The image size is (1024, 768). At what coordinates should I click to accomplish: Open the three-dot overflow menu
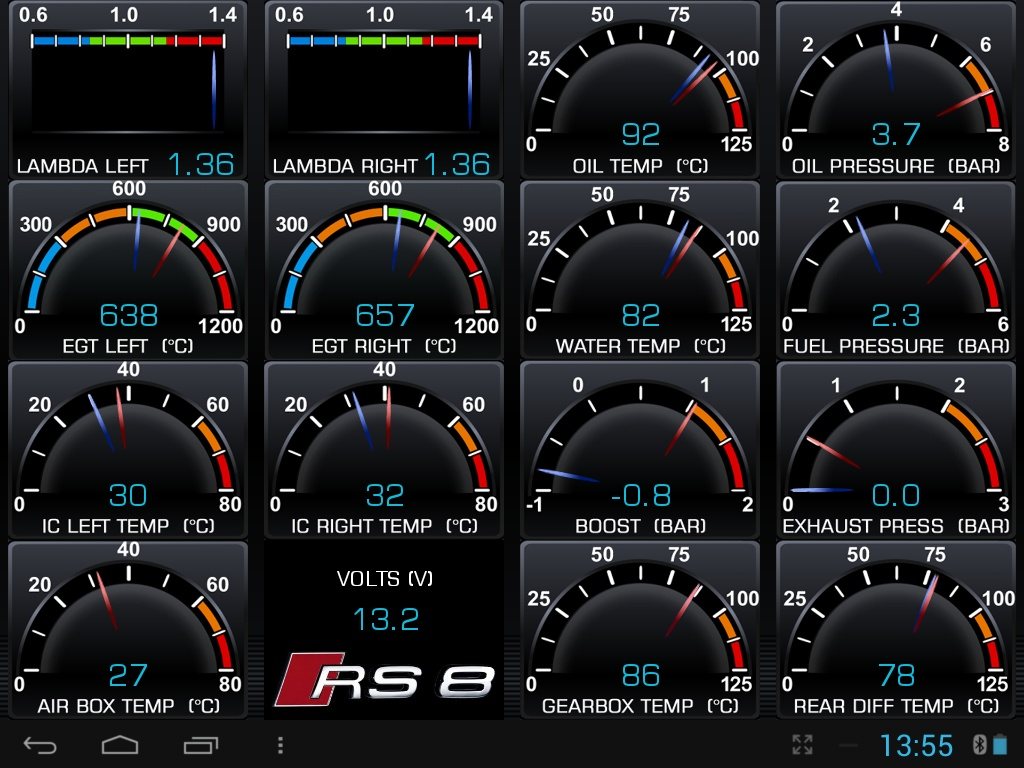280,745
